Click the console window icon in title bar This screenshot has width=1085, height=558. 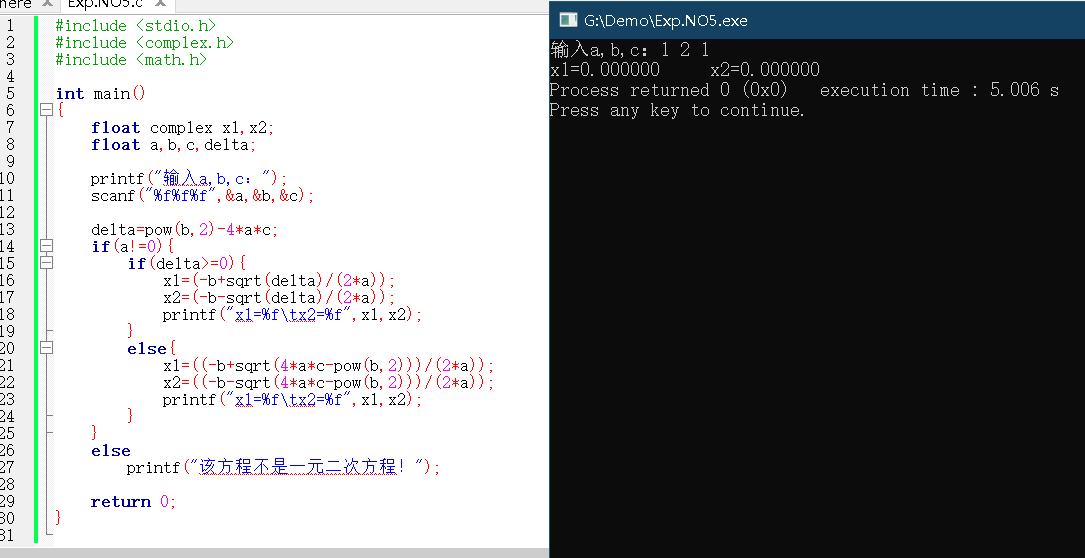568,20
